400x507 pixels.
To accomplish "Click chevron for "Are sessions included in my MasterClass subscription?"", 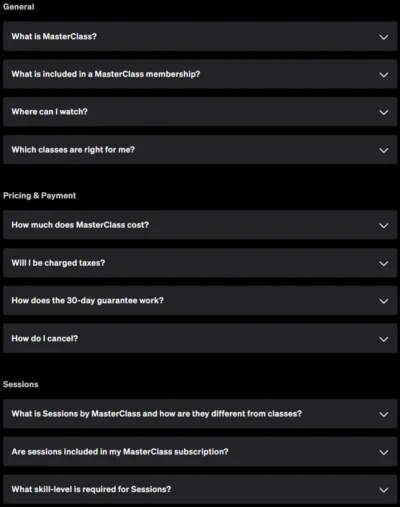I will click(x=384, y=452).
